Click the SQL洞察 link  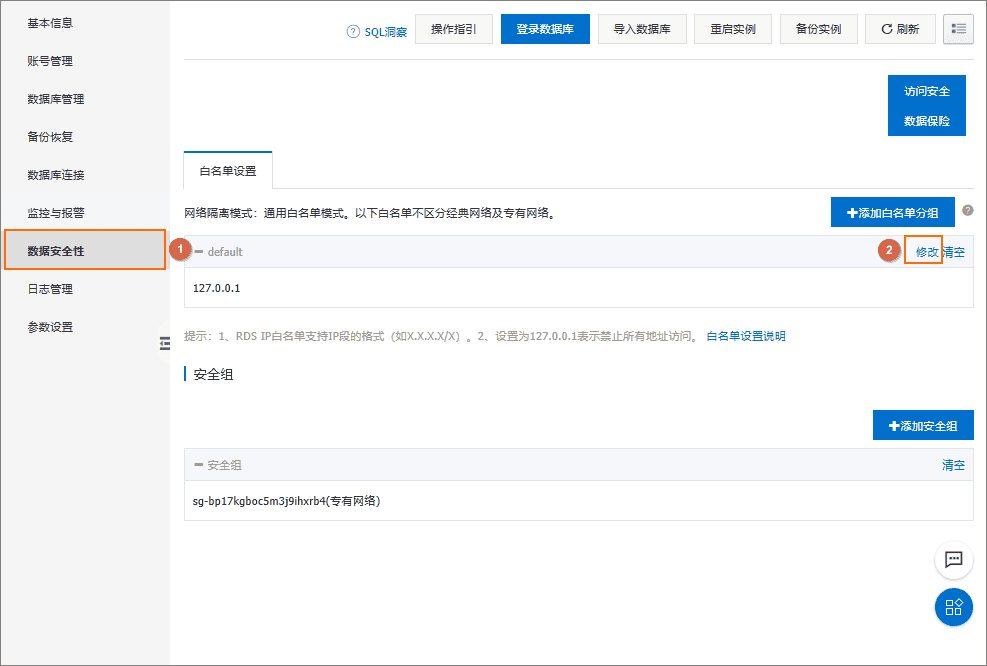[385, 31]
